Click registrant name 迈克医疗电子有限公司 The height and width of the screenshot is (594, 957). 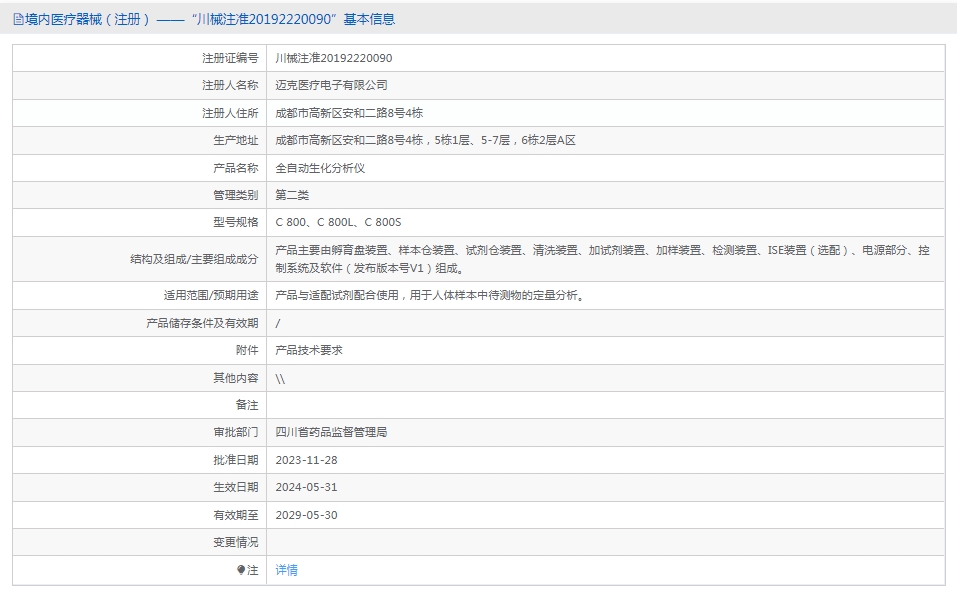(x=331, y=85)
